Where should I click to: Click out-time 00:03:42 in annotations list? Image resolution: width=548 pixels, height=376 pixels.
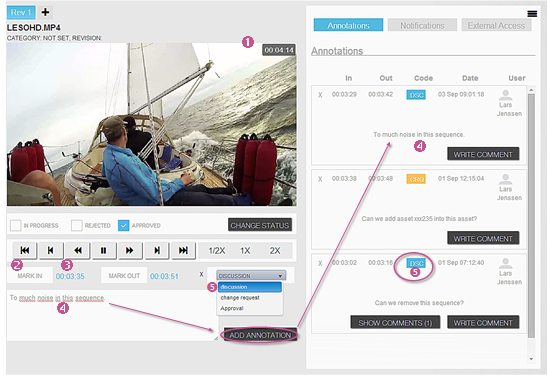(381, 94)
